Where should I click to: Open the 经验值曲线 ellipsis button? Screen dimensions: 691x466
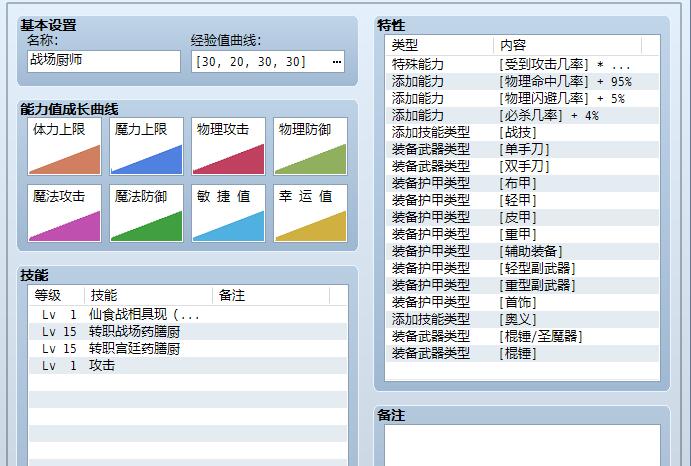coord(337,62)
